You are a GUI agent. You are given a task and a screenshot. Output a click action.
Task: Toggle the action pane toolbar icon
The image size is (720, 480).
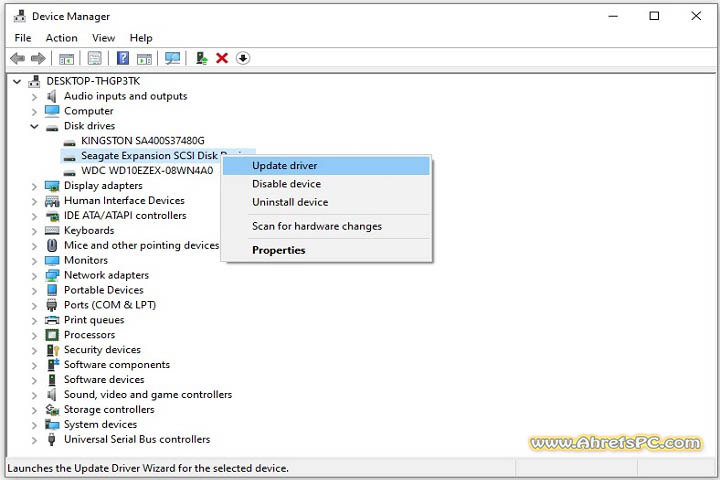144,59
